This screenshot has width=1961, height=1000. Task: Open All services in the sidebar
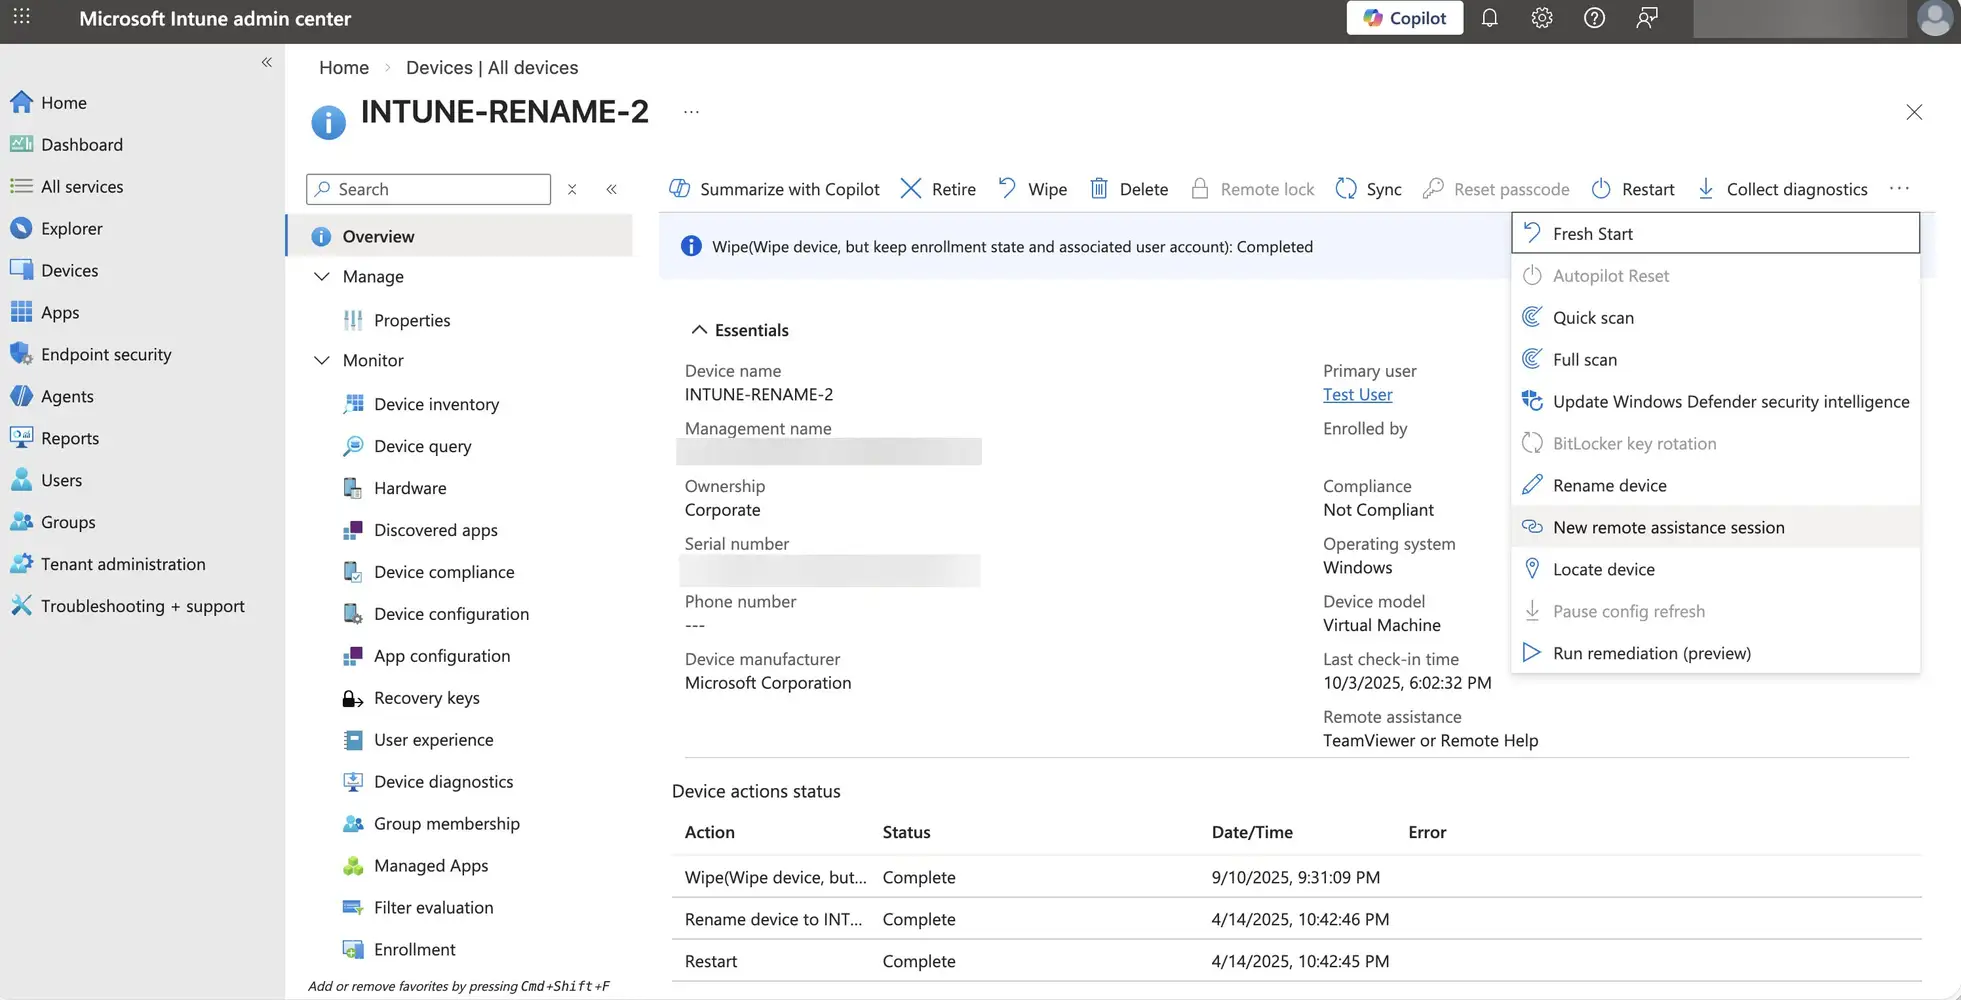pyautogui.click(x=81, y=186)
